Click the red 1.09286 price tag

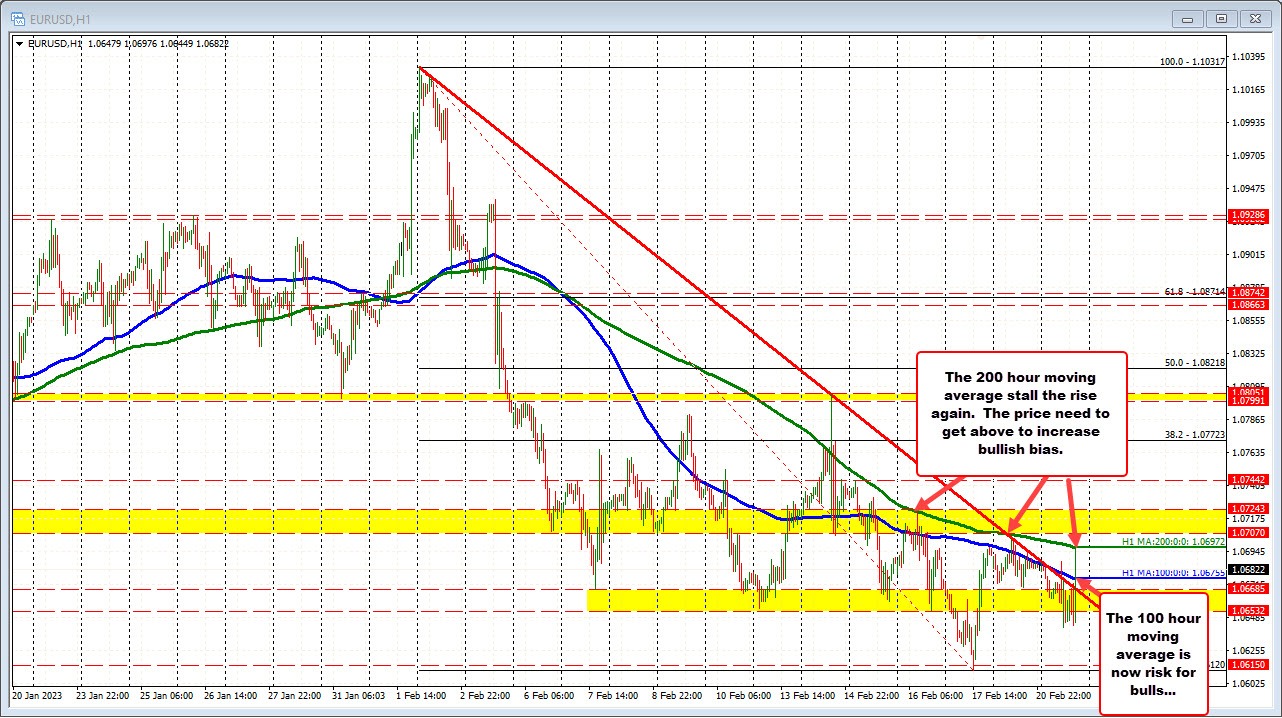1250,214
